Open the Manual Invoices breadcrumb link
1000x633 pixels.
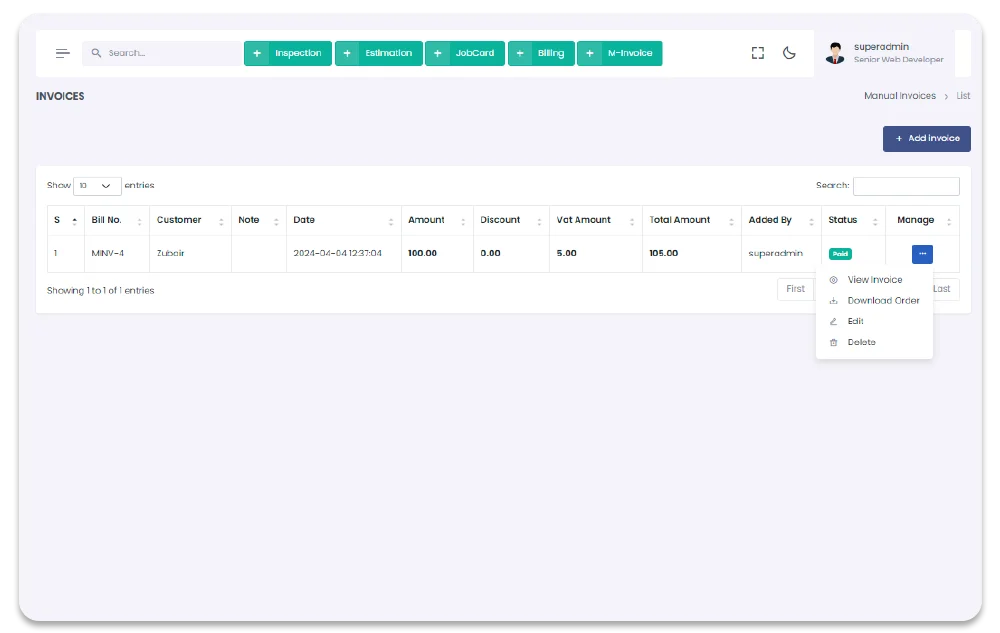[899, 96]
